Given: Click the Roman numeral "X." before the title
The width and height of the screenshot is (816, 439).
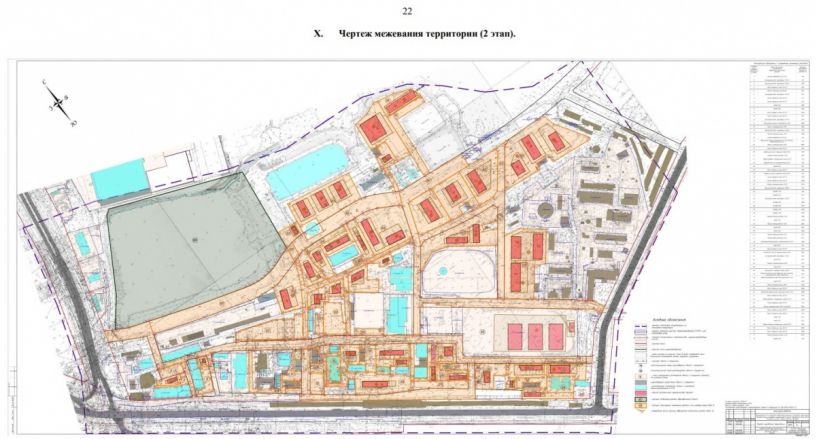Looking at the screenshot, I should [x=319, y=34].
